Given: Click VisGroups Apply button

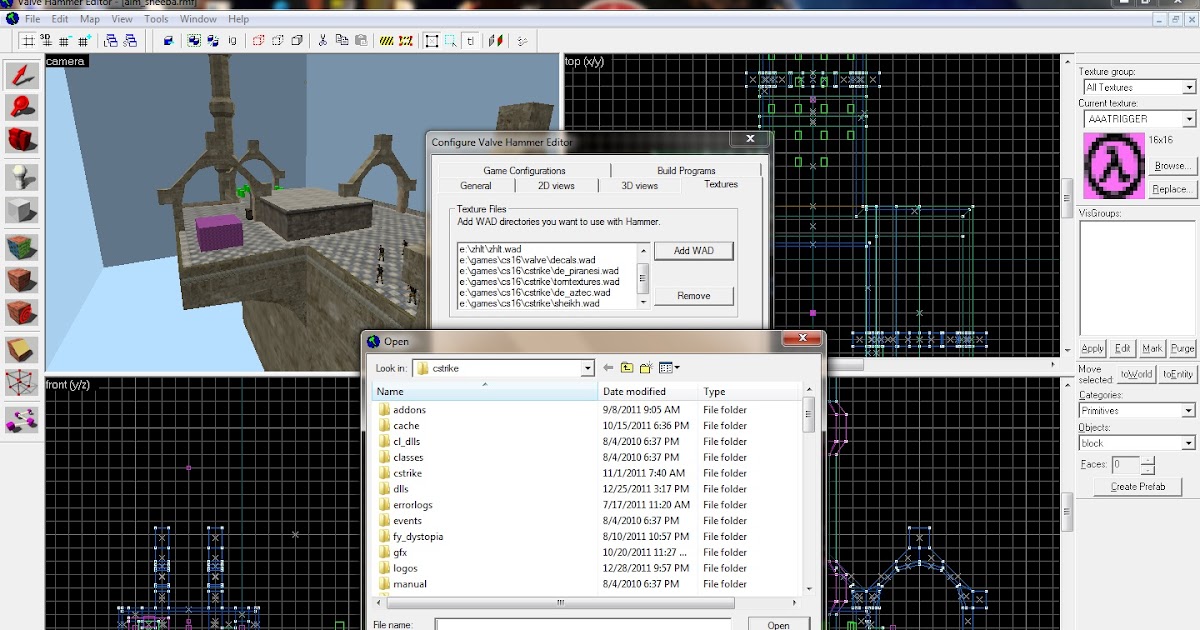Looking at the screenshot, I should click(x=1093, y=348).
